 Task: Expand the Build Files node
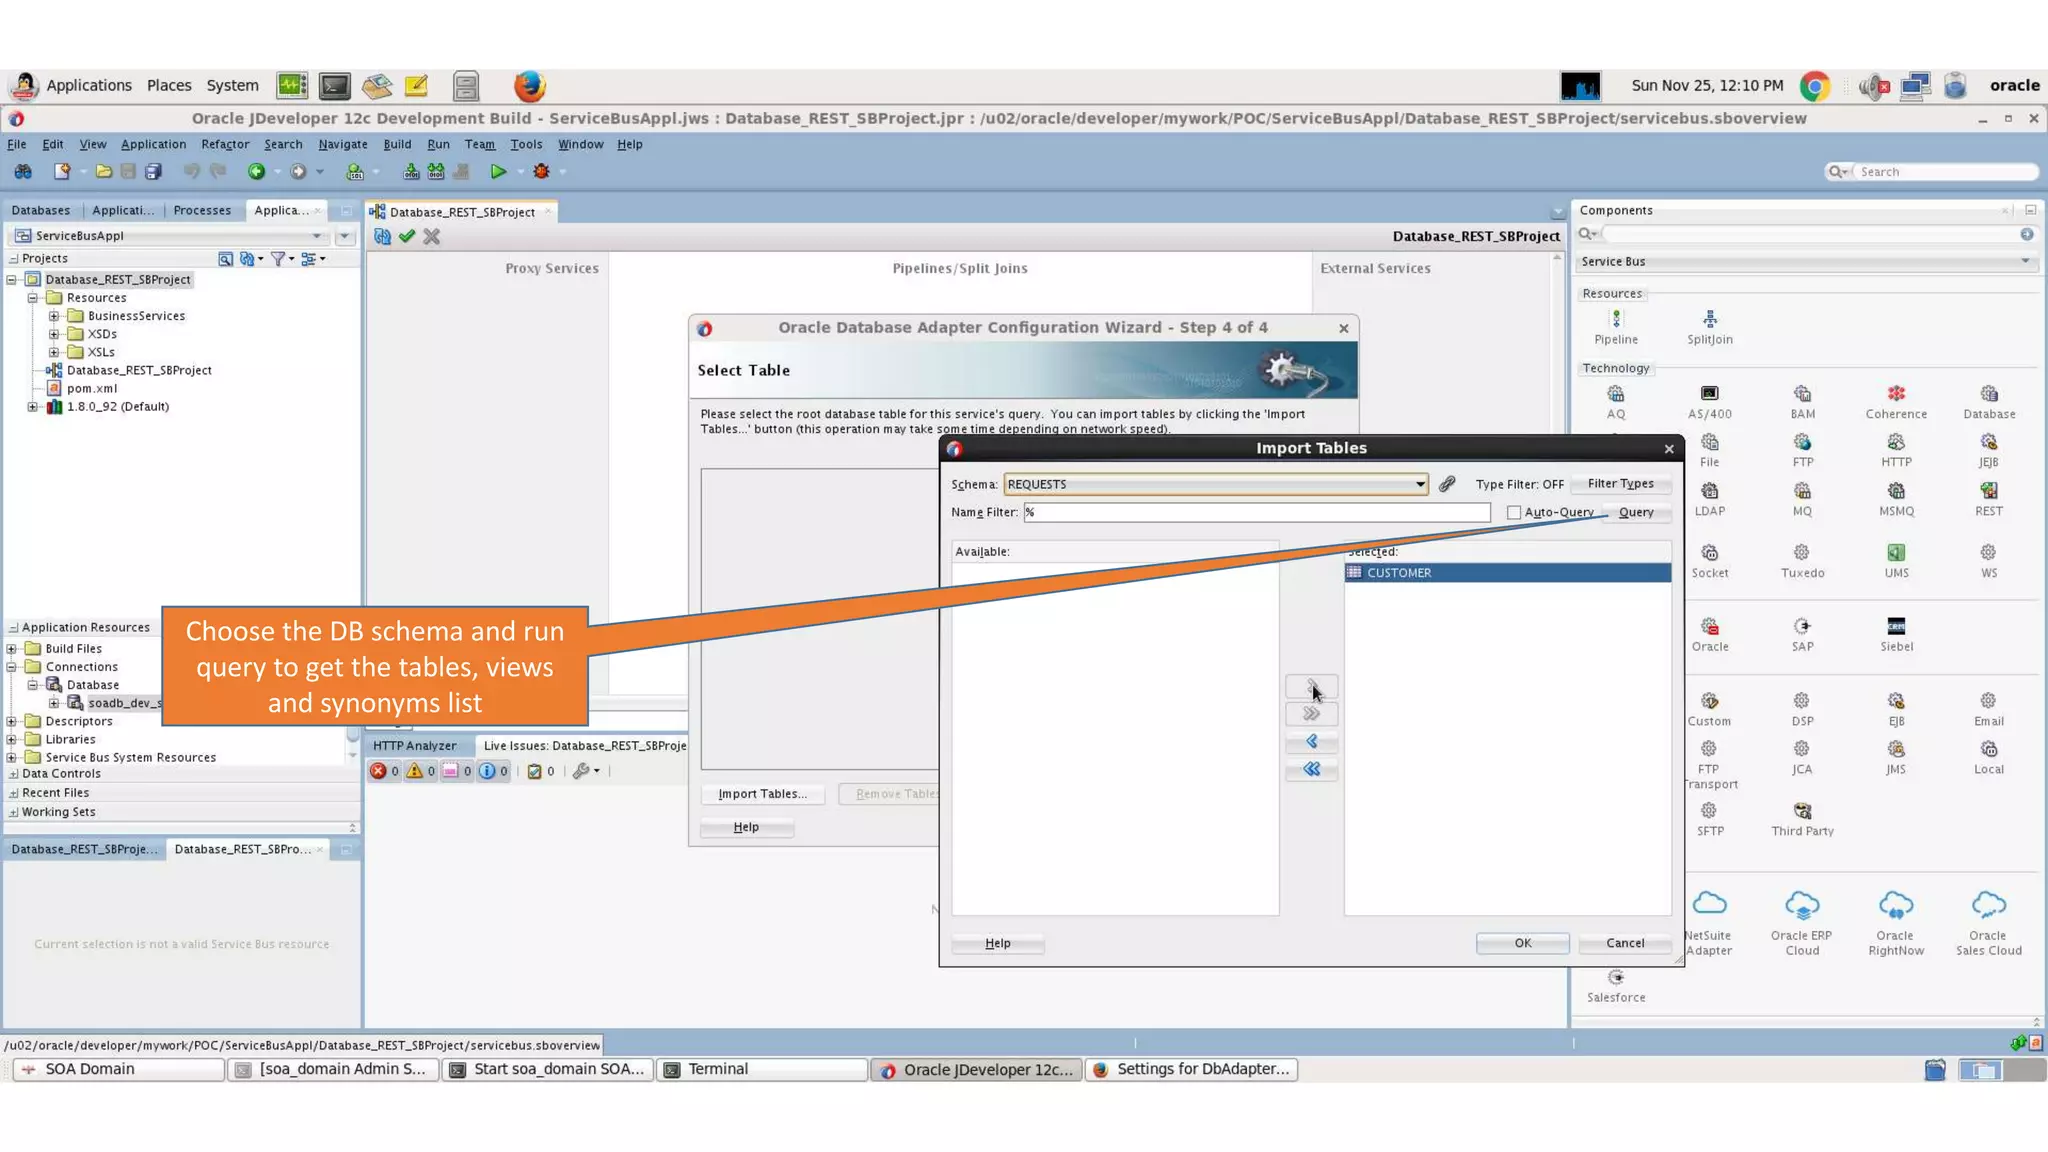tap(12, 649)
